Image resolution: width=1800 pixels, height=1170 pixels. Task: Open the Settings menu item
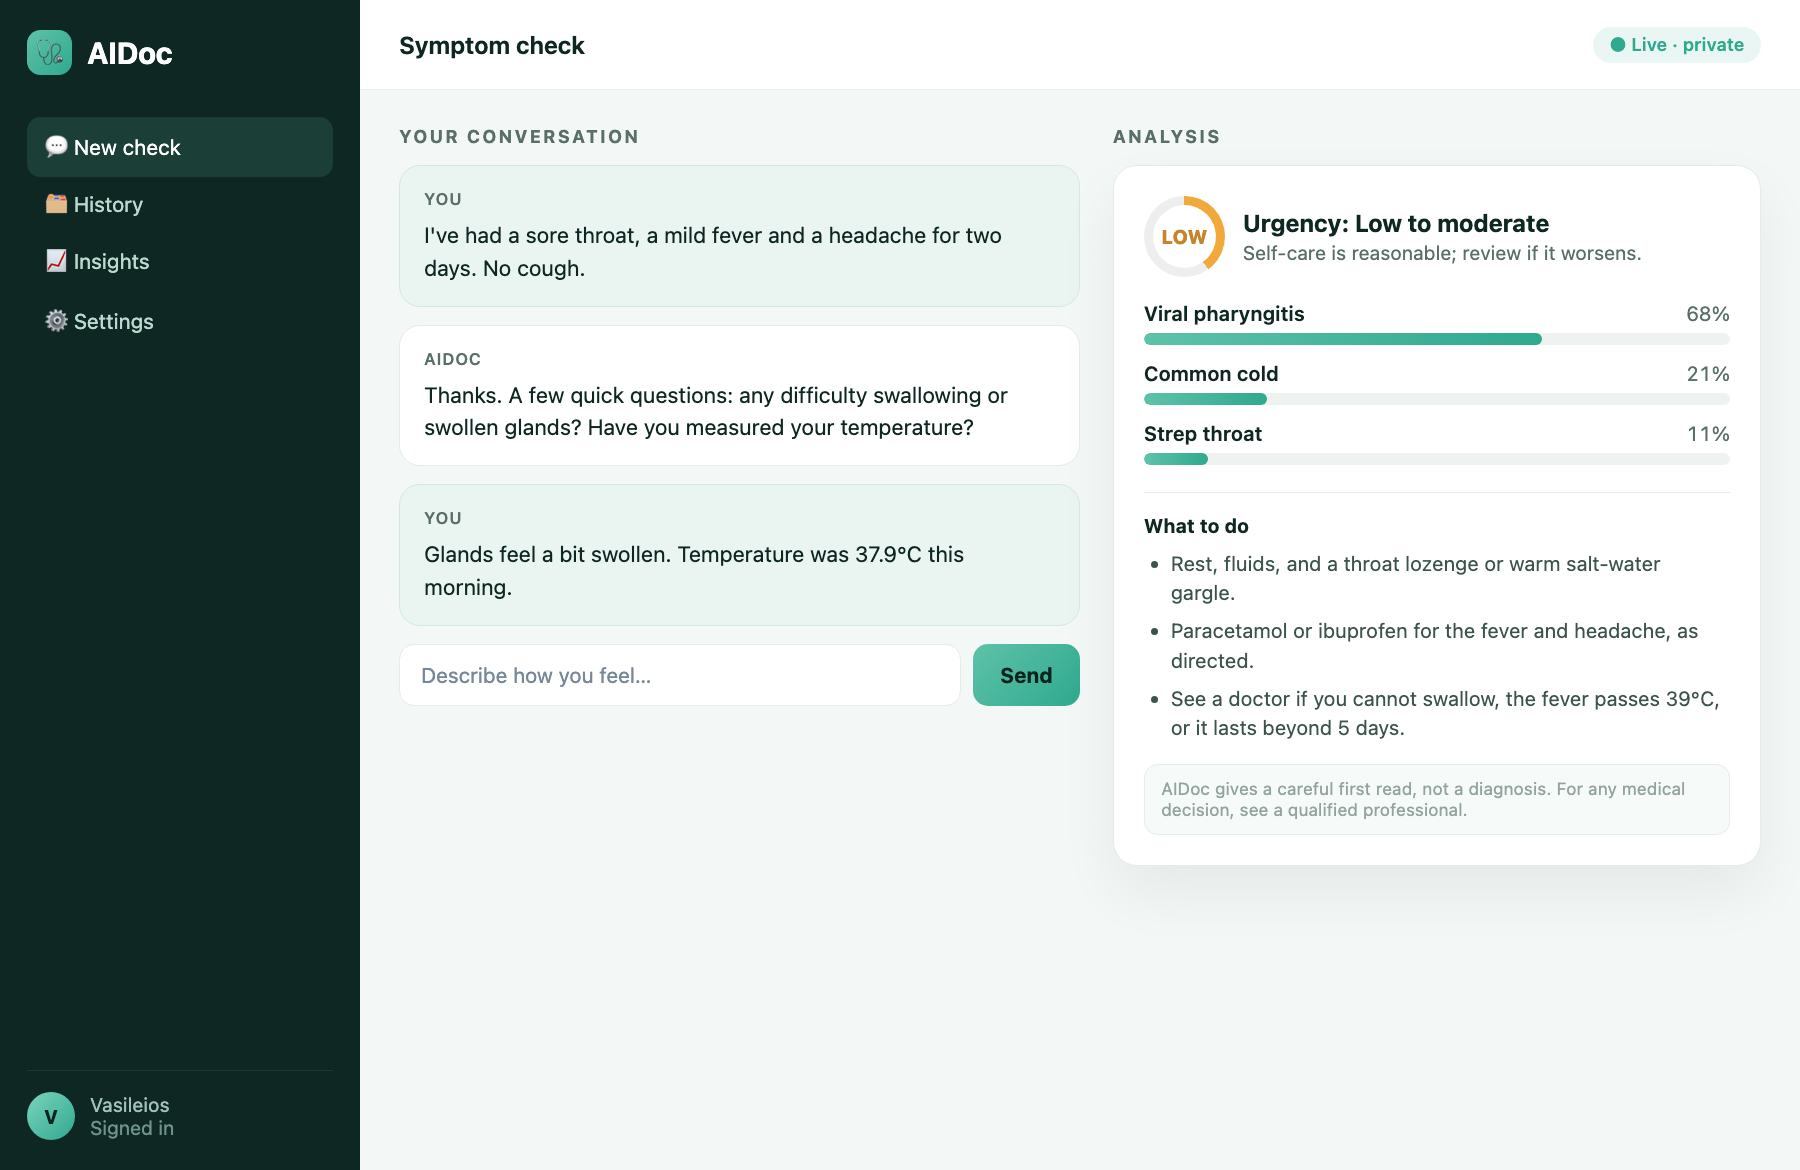pos(180,321)
